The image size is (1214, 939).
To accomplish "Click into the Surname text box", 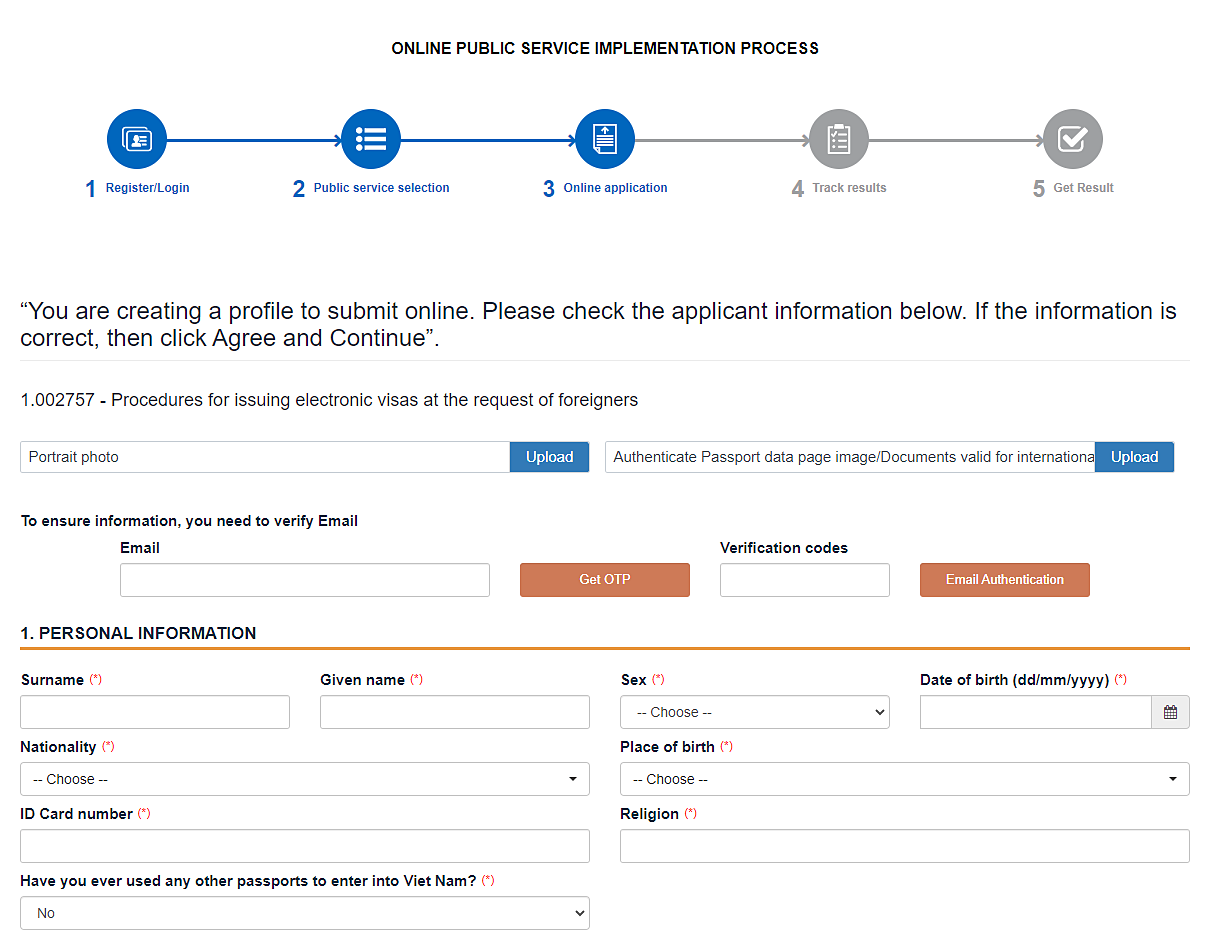I will pos(154,712).
